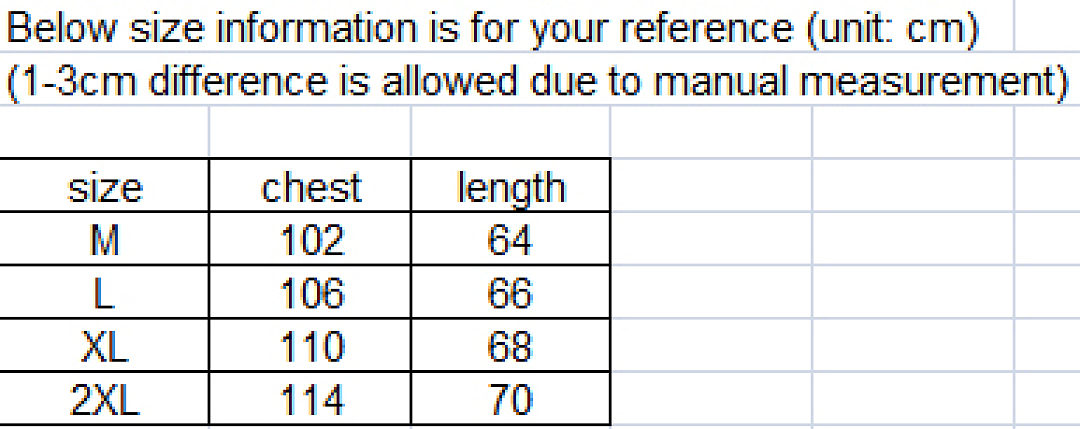Click the cell containing size M
Screen dimensions: 1080x429
104,238
